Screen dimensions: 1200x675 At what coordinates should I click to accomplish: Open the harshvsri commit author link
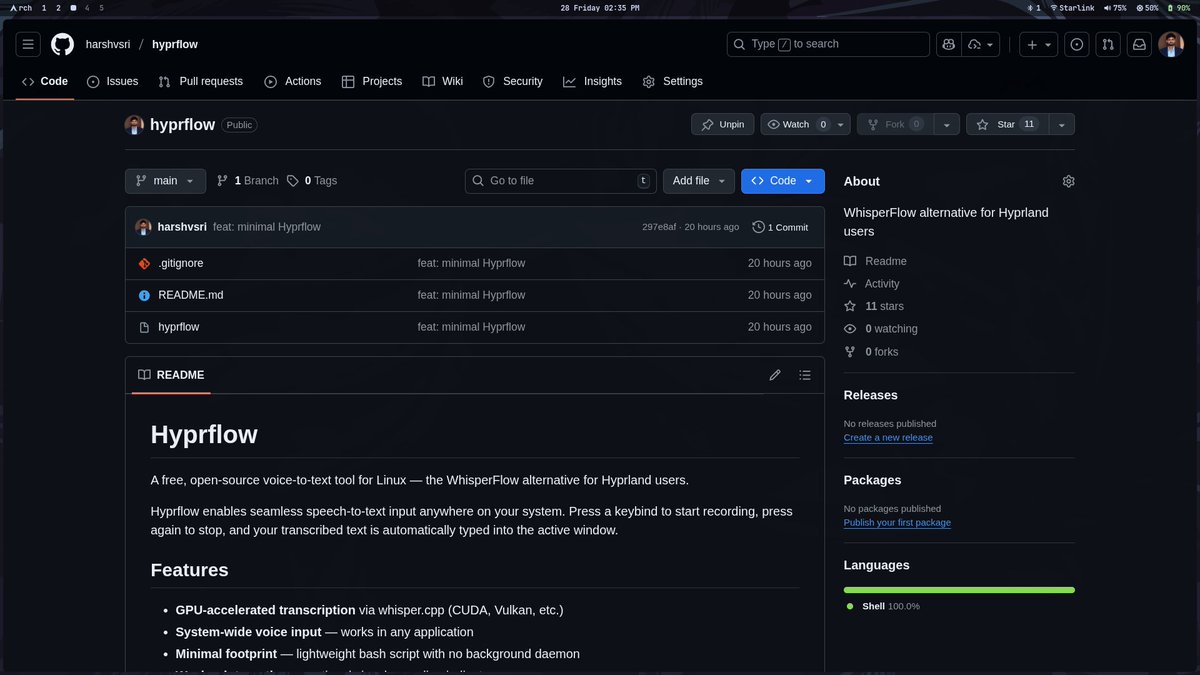click(x=182, y=227)
